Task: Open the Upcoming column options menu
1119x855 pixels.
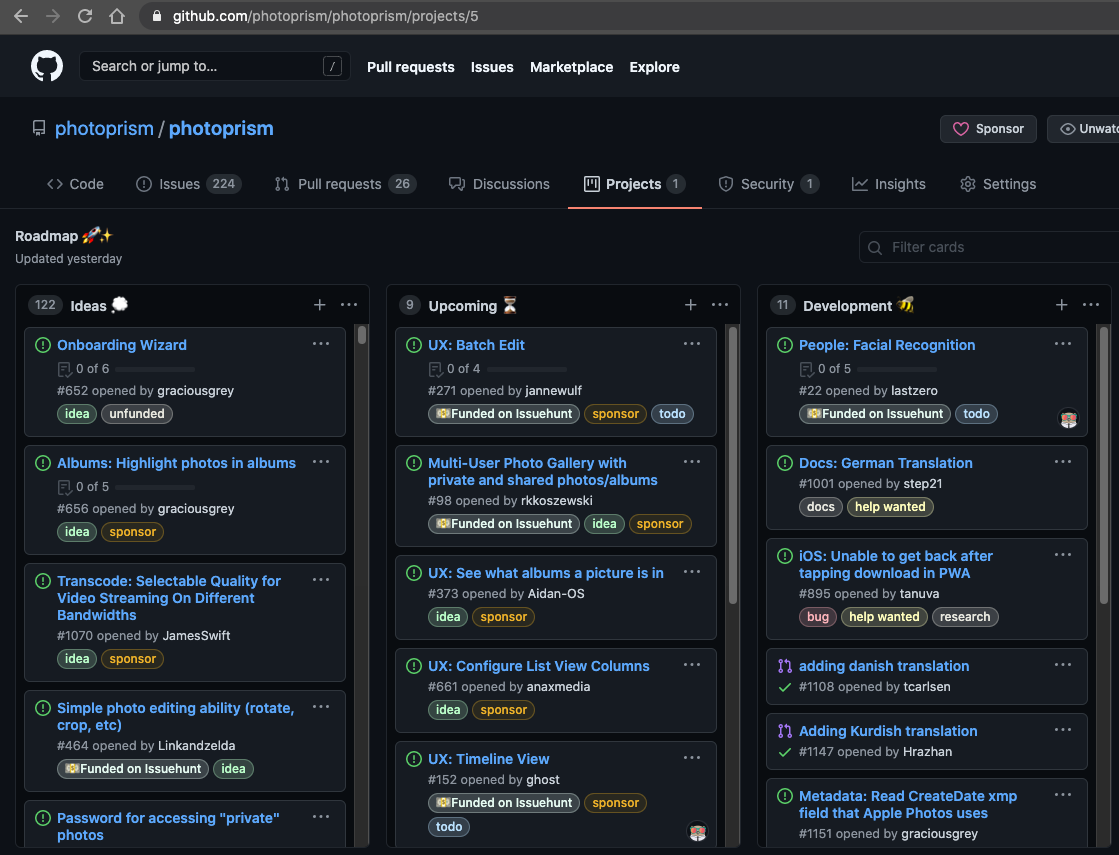Action: coord(720,305)
